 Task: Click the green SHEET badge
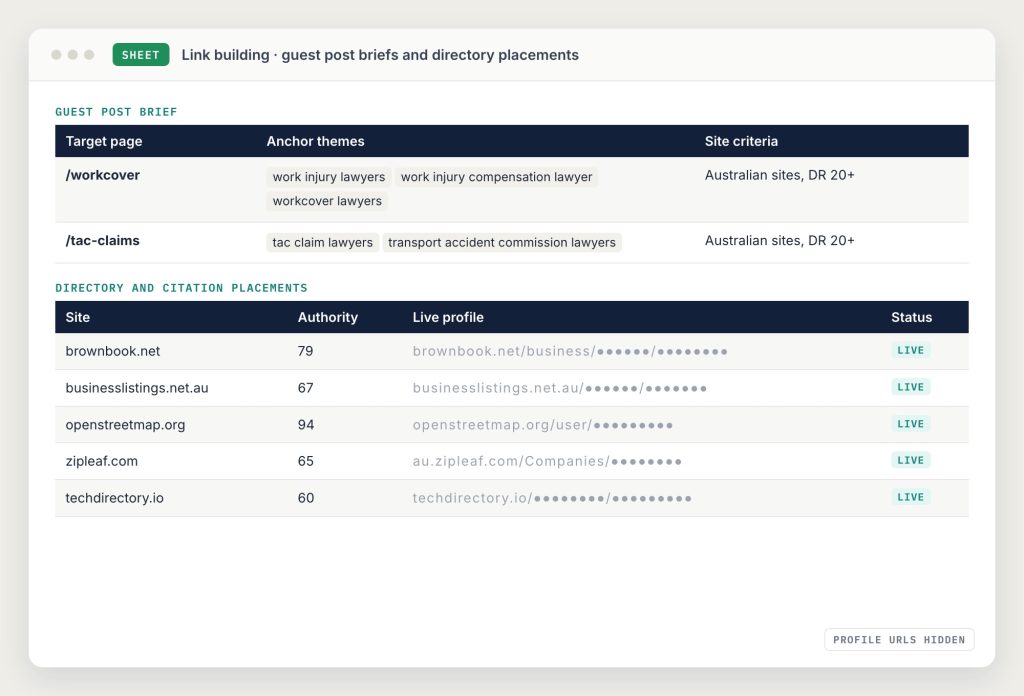click(x=140, y=55)
